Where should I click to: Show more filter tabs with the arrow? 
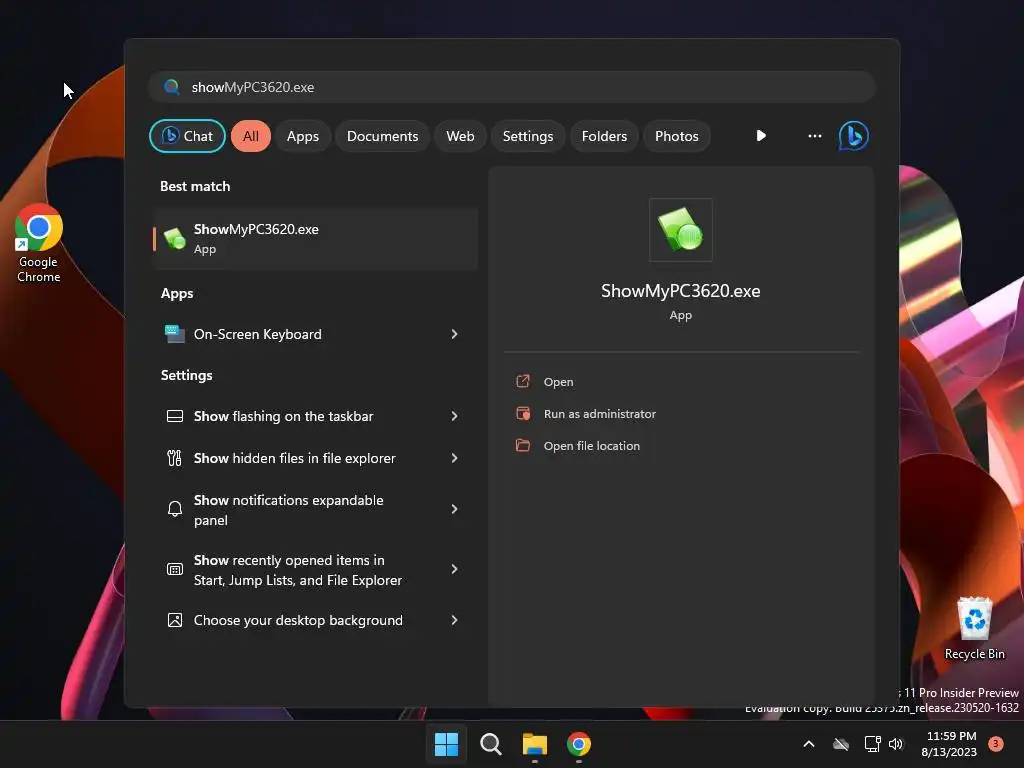pyautogui.click(x=761, y=136)
